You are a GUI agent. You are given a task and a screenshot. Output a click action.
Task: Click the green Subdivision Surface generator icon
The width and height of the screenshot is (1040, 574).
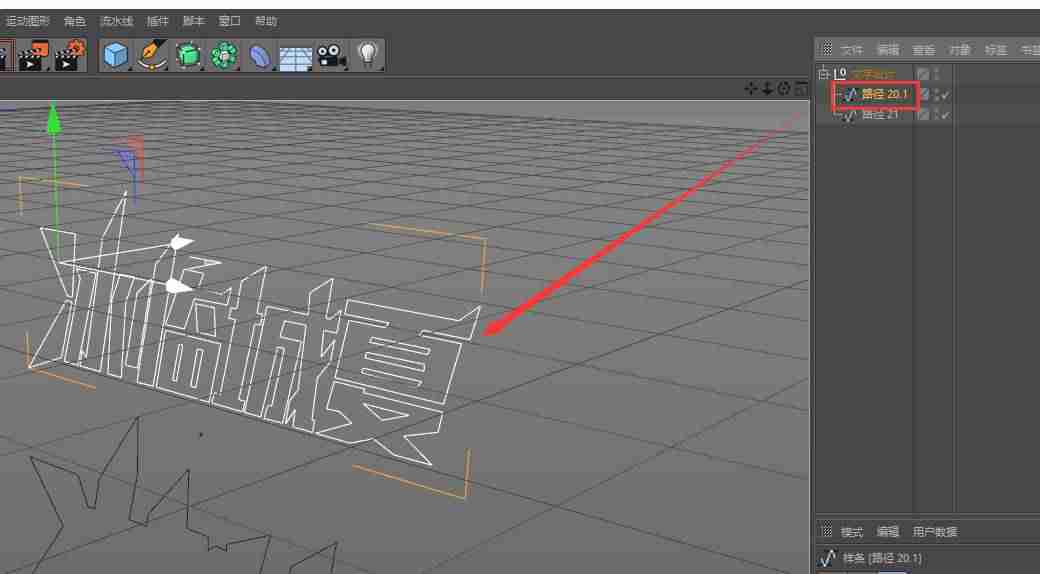coord(188,55)
